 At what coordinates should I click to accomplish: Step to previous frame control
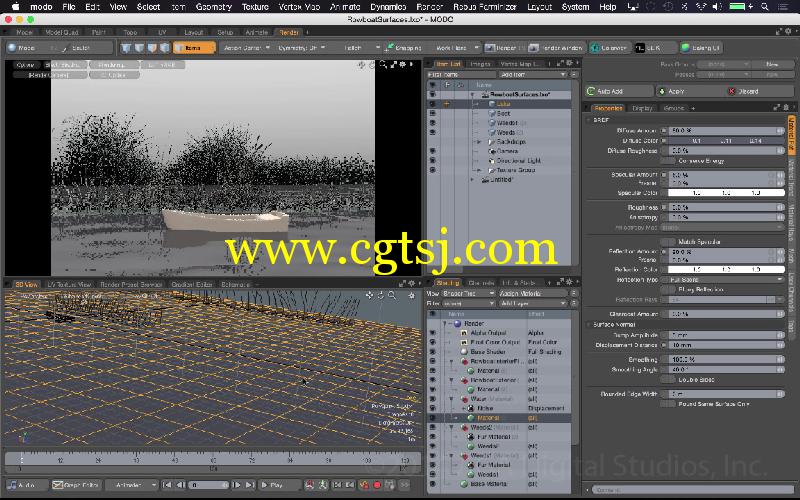(x=180, y=485)
